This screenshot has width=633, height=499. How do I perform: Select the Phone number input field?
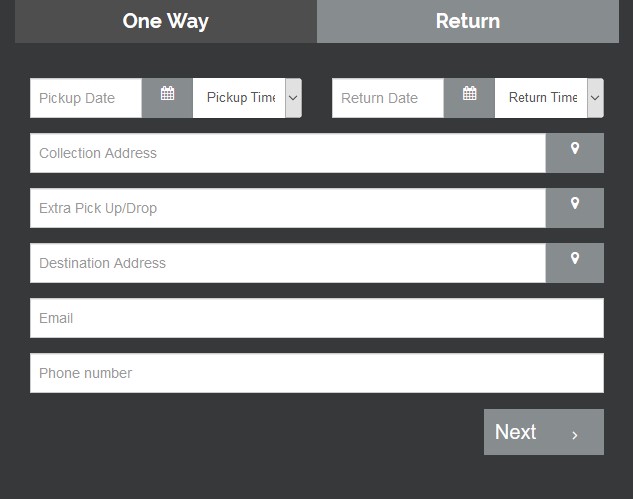[x=317, y=373]
